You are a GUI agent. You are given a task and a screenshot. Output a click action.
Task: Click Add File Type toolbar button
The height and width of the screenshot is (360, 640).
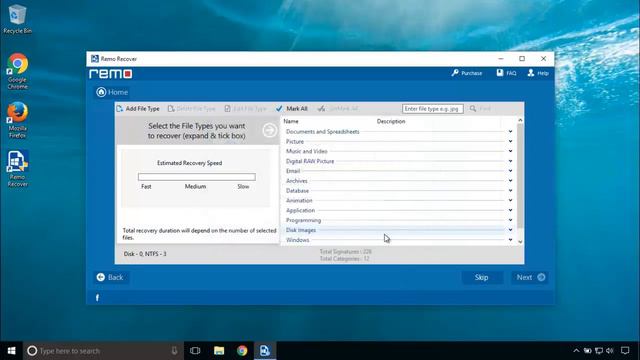click(x=138, y=109)
